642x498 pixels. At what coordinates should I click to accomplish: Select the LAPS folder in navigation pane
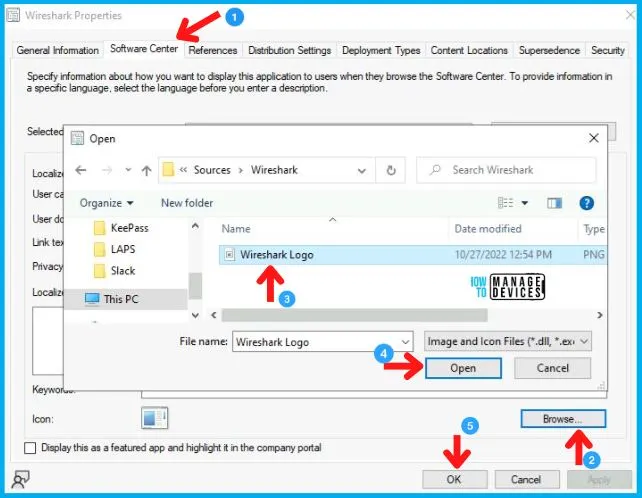pos(115,249)
